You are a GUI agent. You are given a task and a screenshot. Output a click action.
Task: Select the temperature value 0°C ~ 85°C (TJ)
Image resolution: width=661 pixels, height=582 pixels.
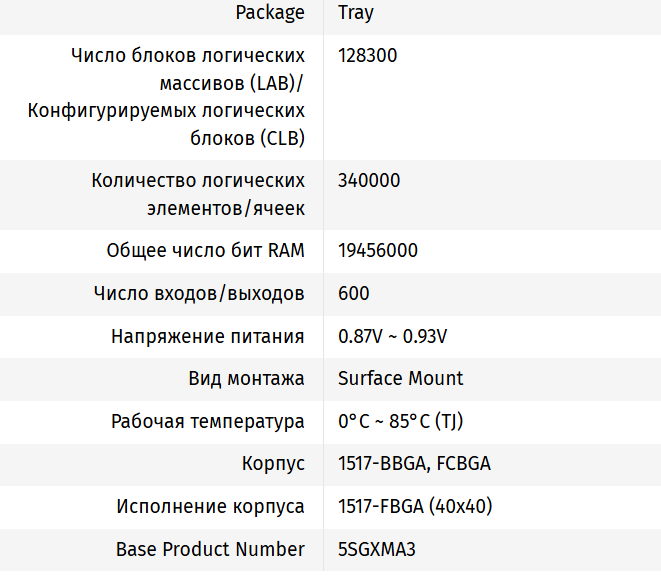point(400,422)
